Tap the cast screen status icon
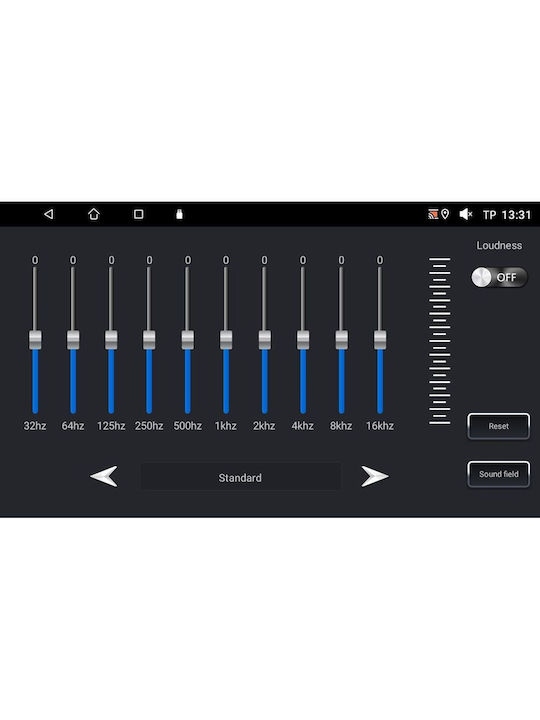The height and width of the screenshot is (720, 540). [433, 214]
